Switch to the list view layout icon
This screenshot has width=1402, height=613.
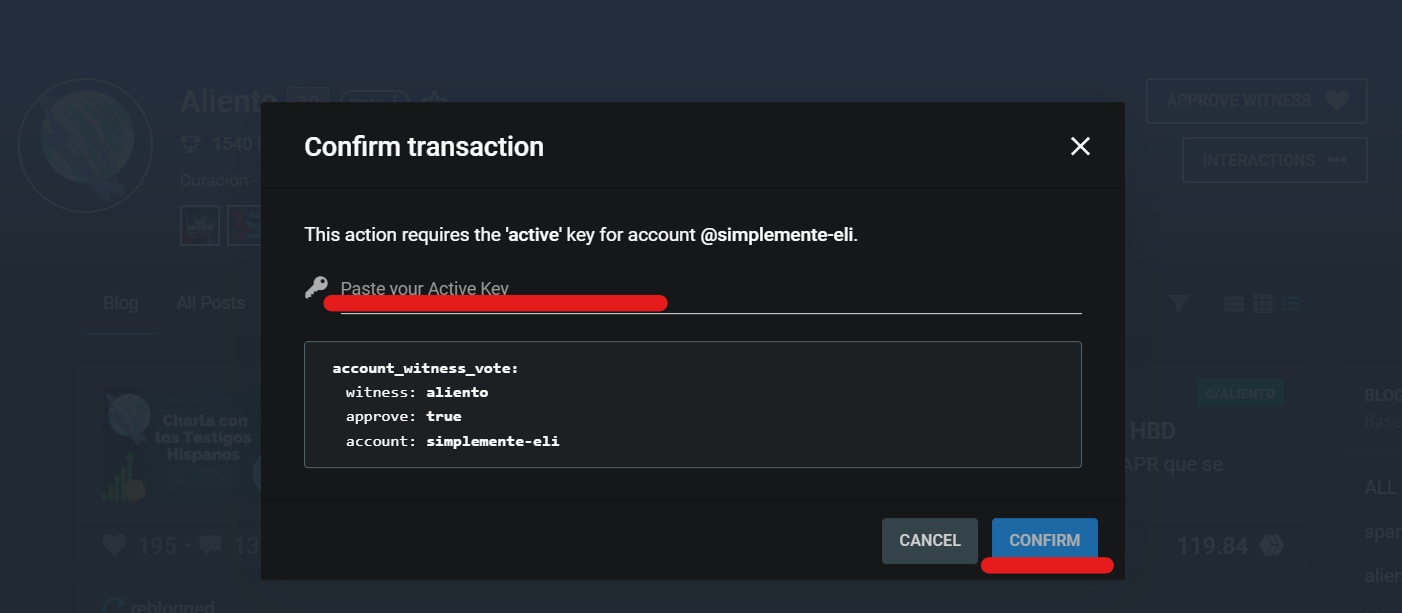point(1290,303)
